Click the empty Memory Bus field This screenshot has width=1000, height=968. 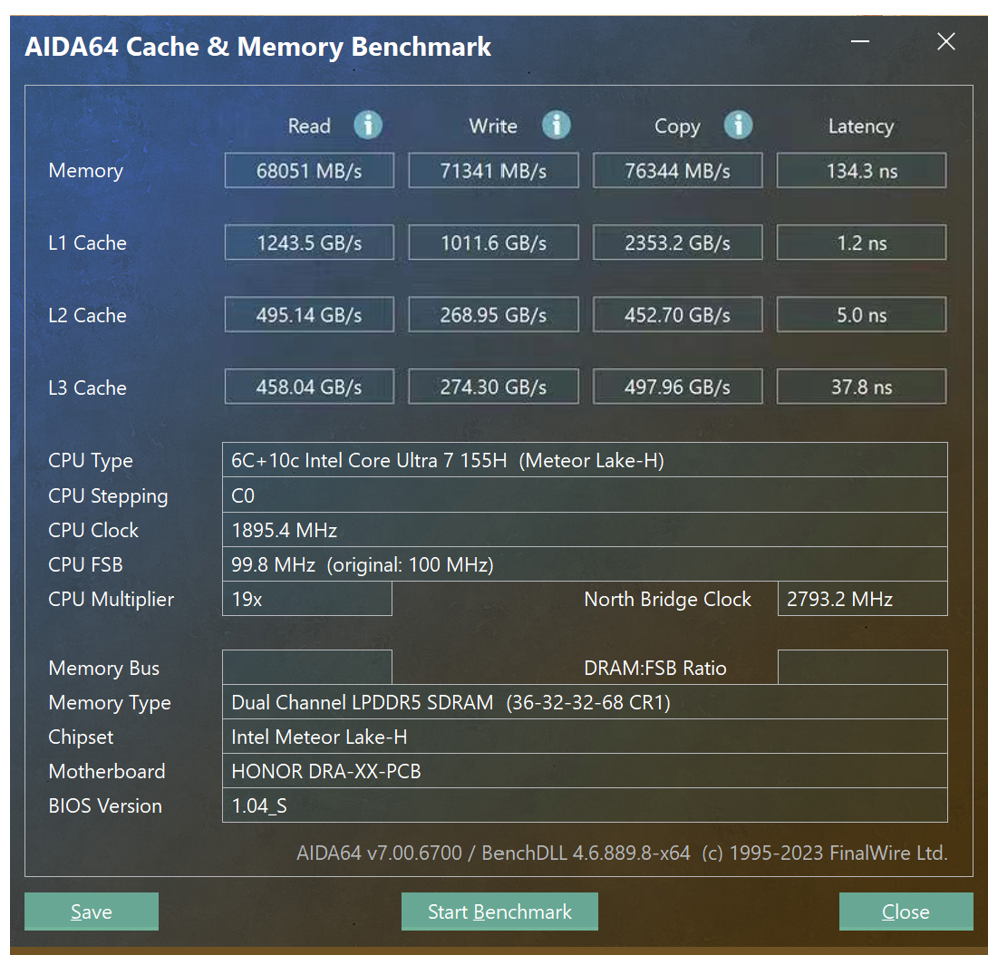pyautogui.click(x=307, y=667)
